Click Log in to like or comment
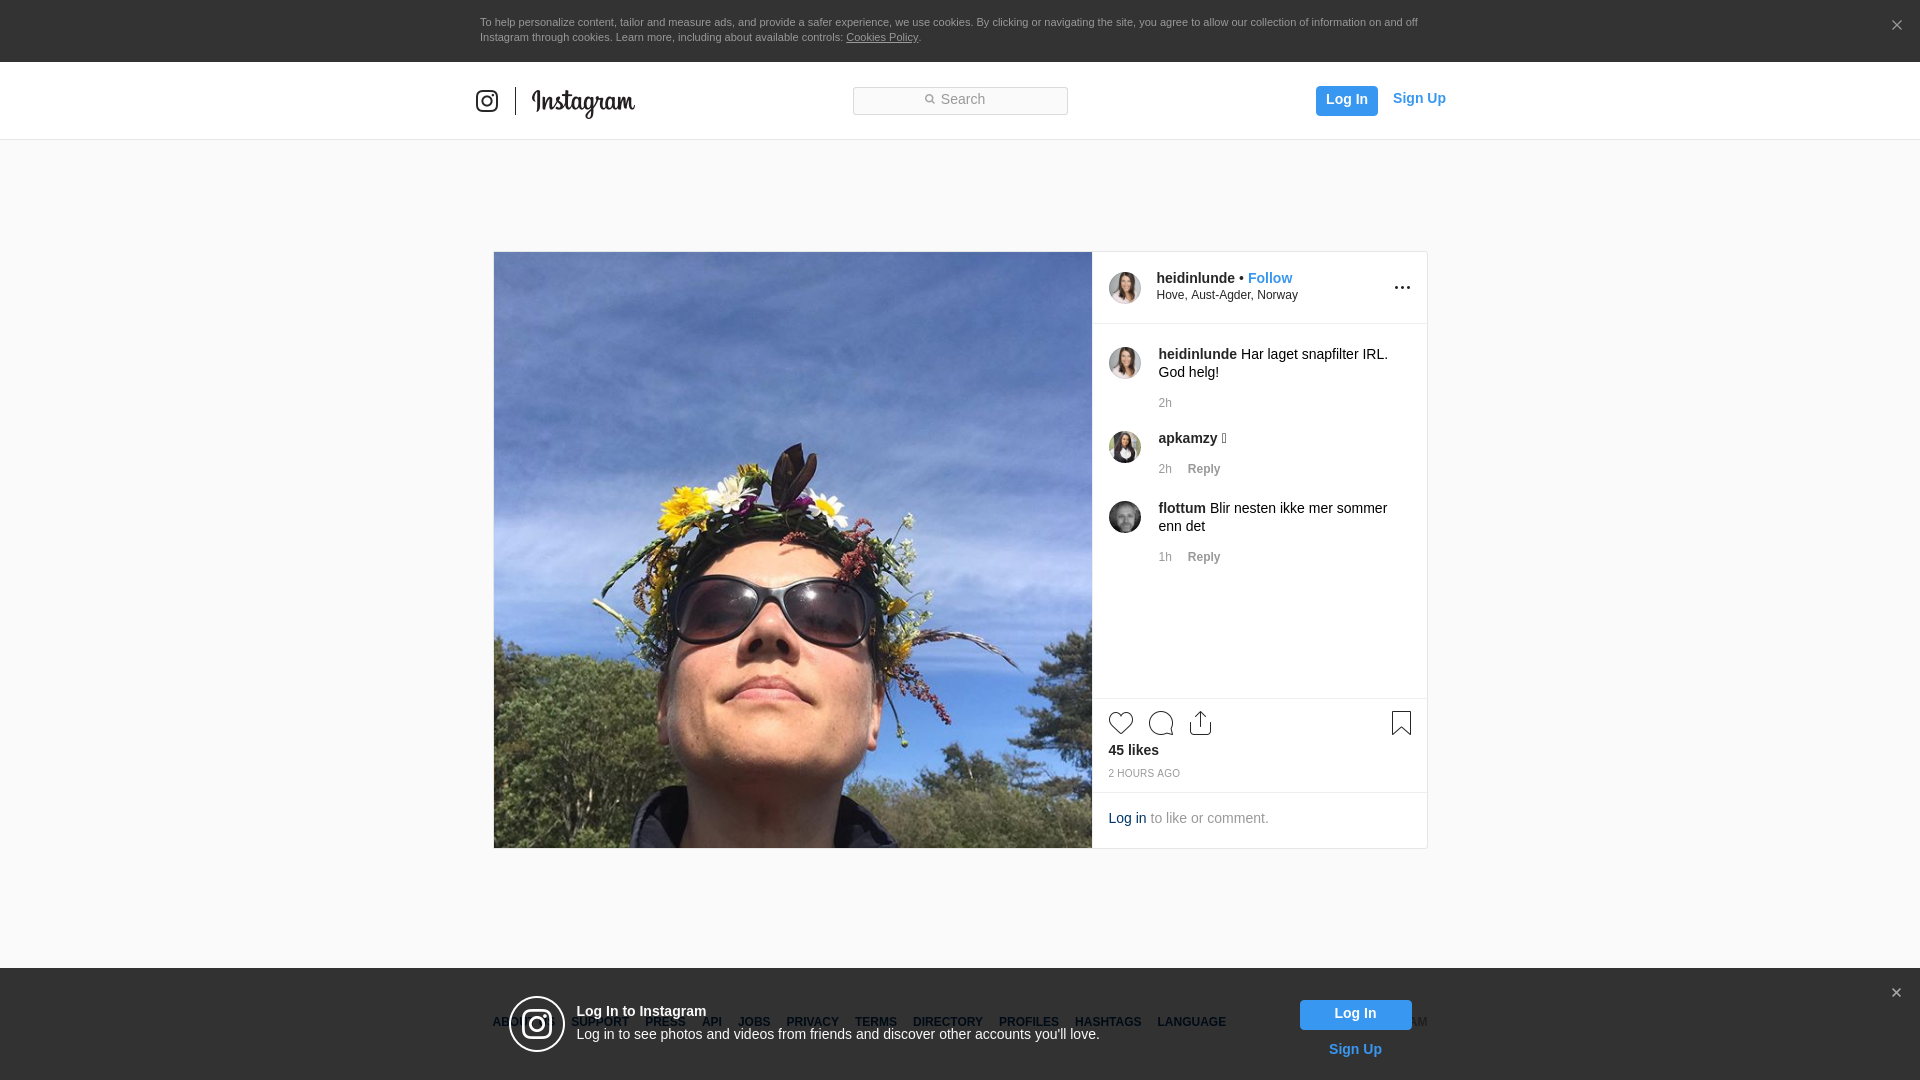1920x1080 pixels. (1127, 818)
